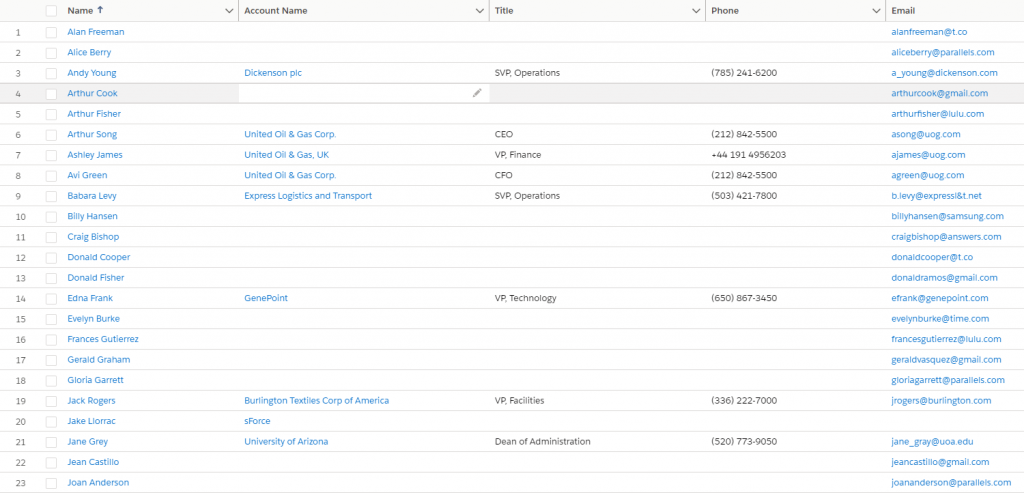
Task: Click title cell VP, Finance
Action: pyautogui.click(x=518, y=155)
